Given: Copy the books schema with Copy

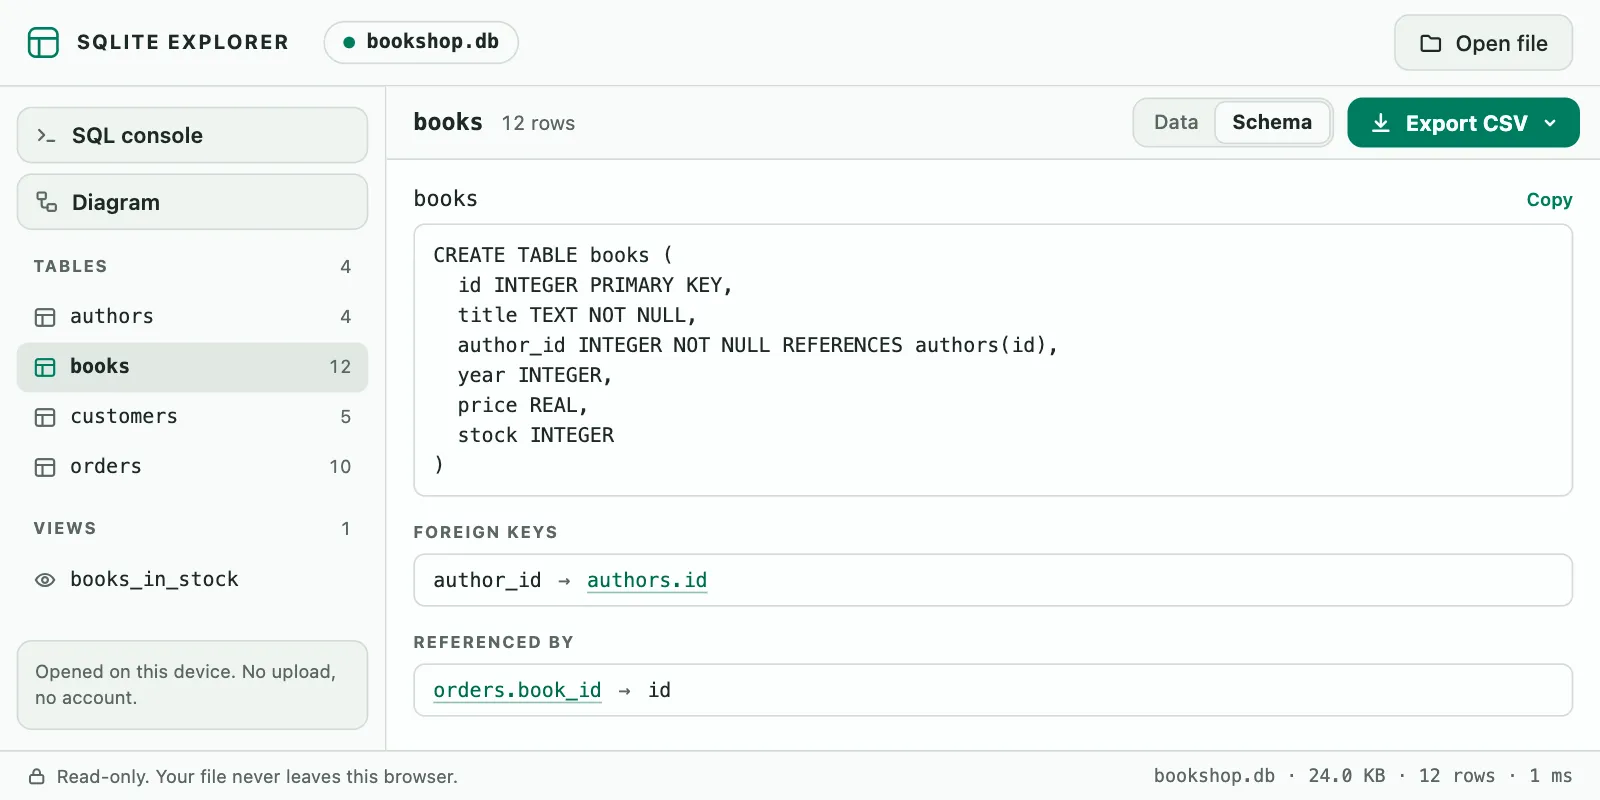Looking at the screenshot, I should click(x=1549, y=200).
